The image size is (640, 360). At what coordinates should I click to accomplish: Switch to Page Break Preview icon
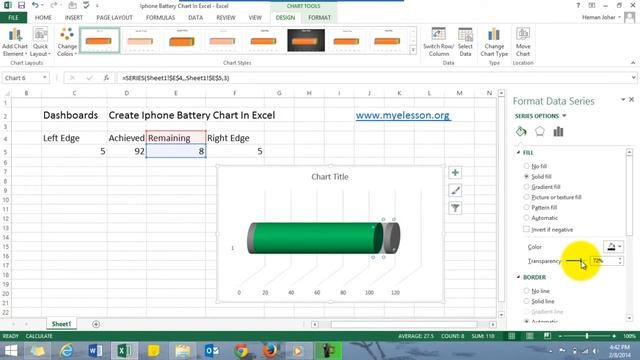tap(547, 336)
